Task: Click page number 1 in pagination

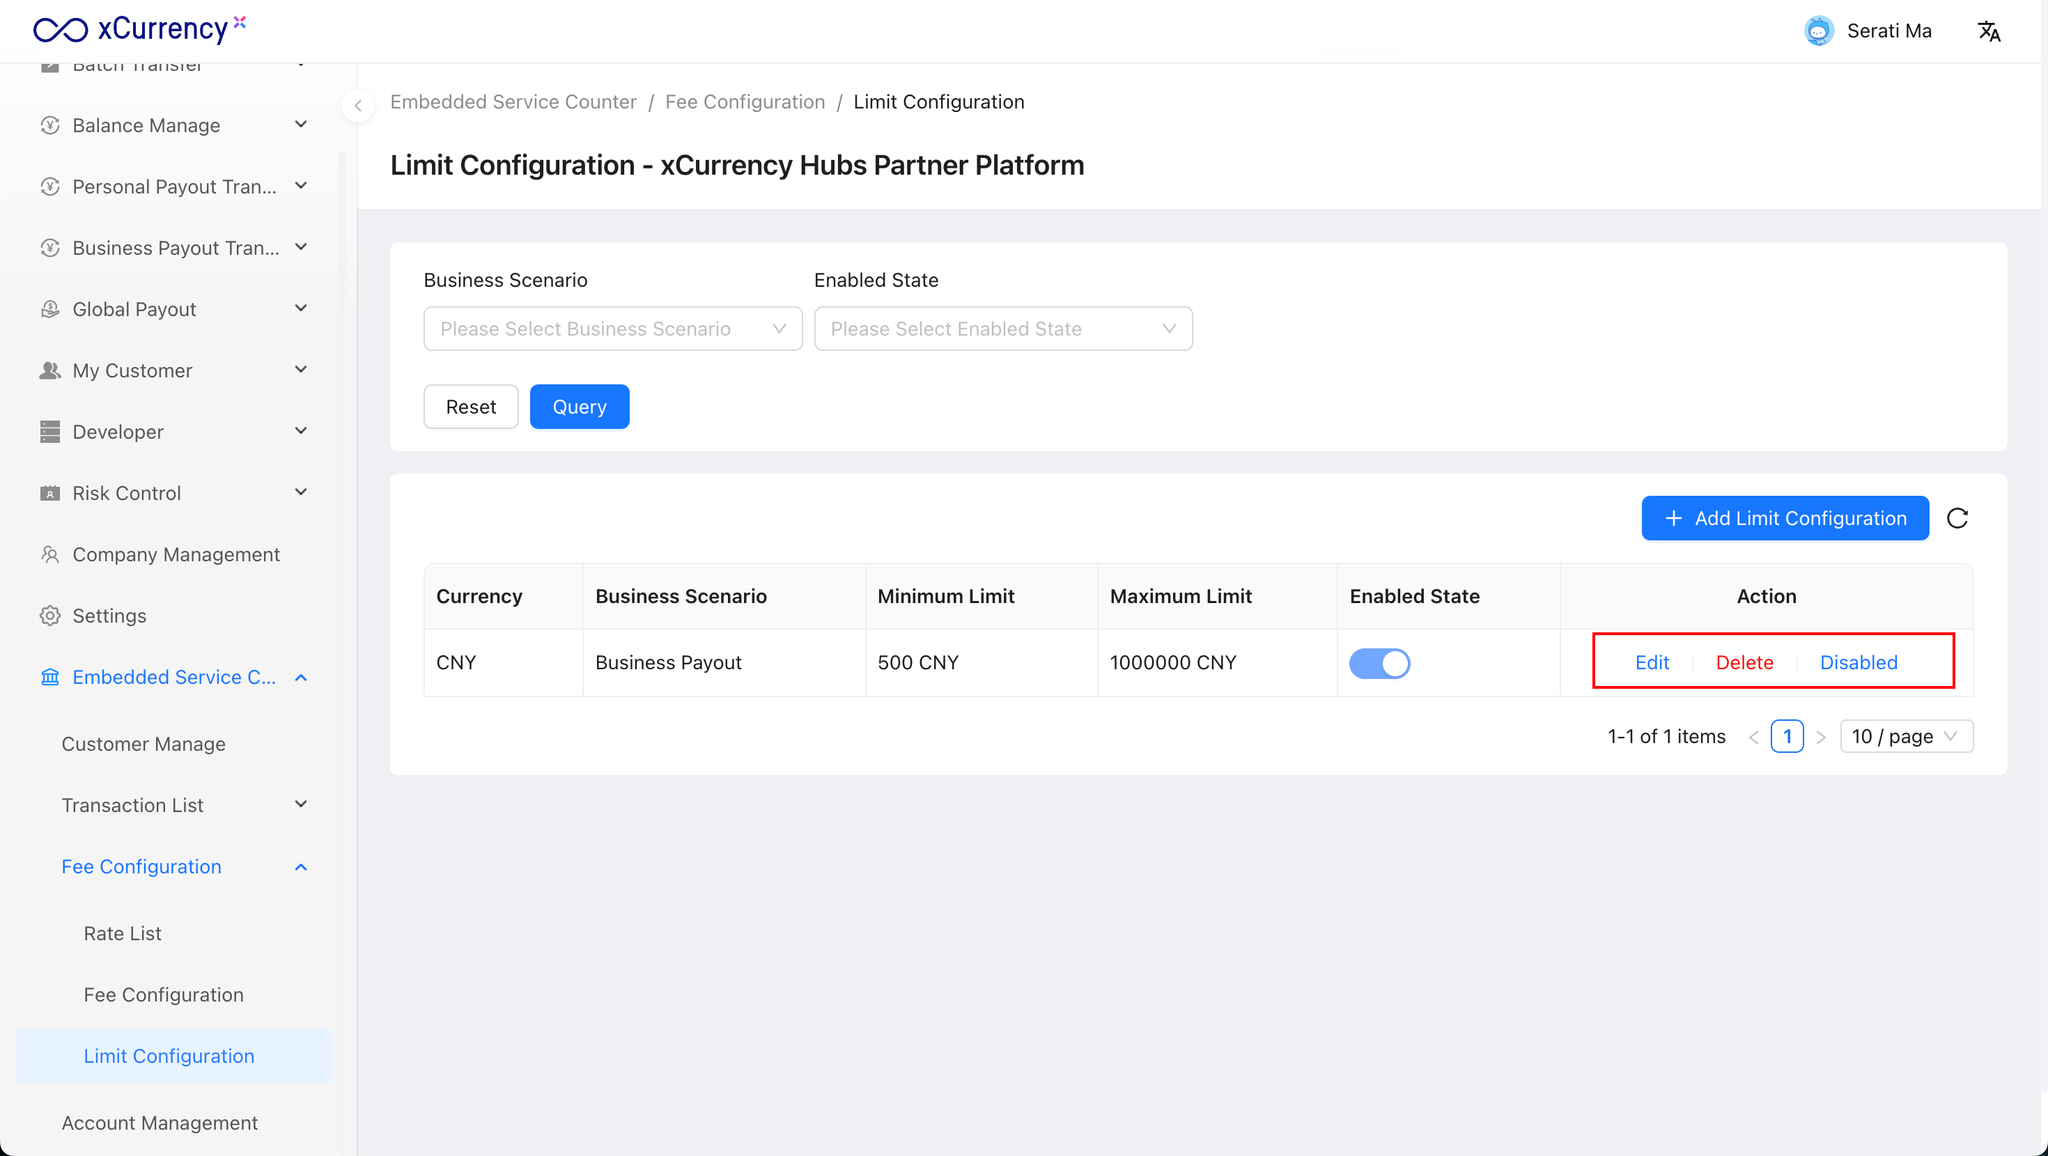Action: point(1787,737)
